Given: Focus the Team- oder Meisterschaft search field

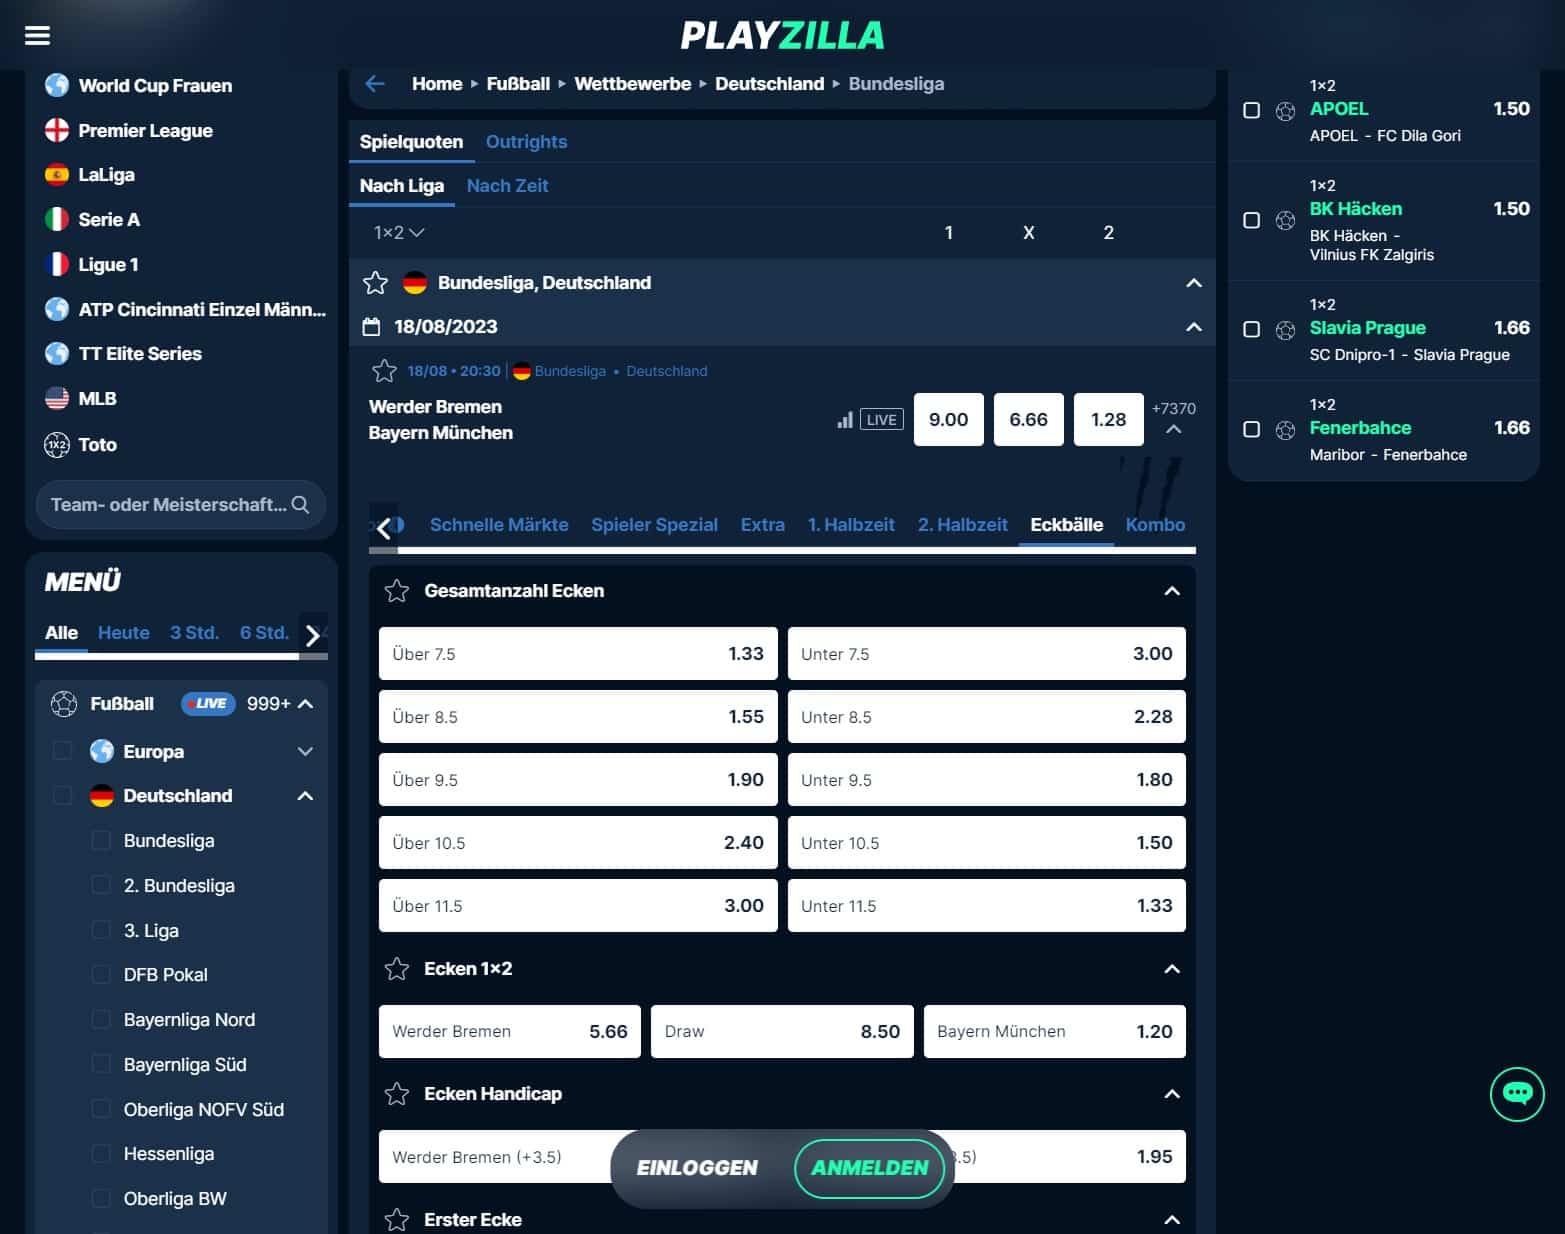Looking at the screenshot, I should point(180,505).
